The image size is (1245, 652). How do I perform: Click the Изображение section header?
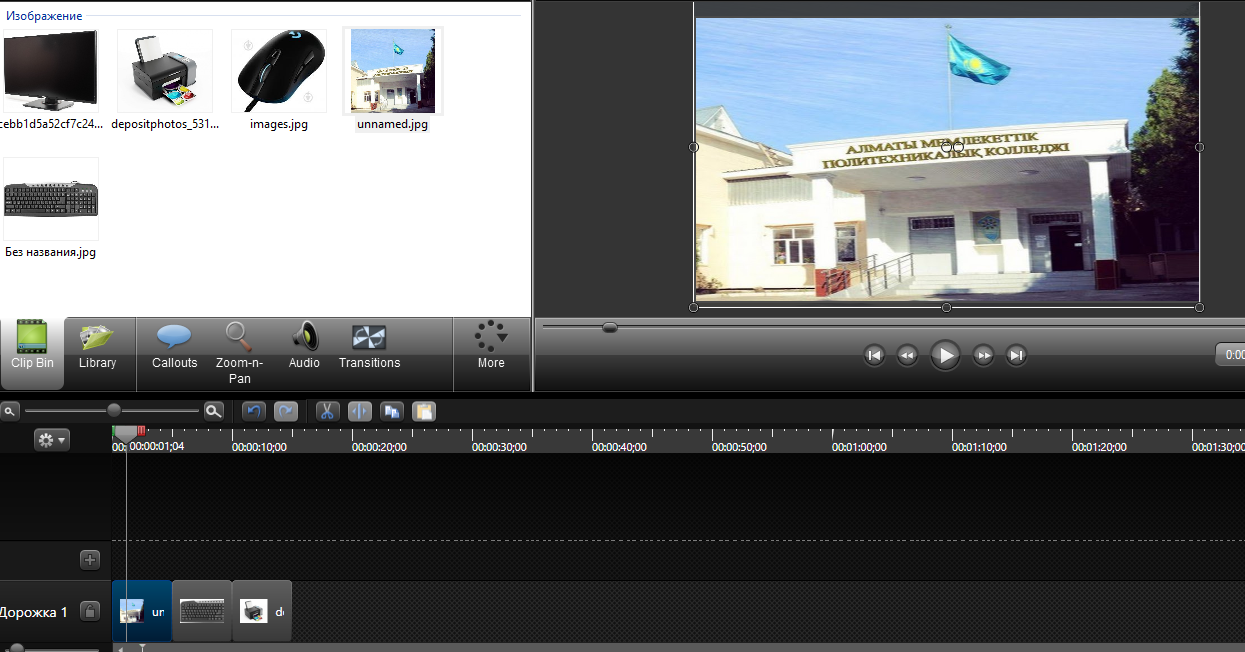(x=44, y=16)
